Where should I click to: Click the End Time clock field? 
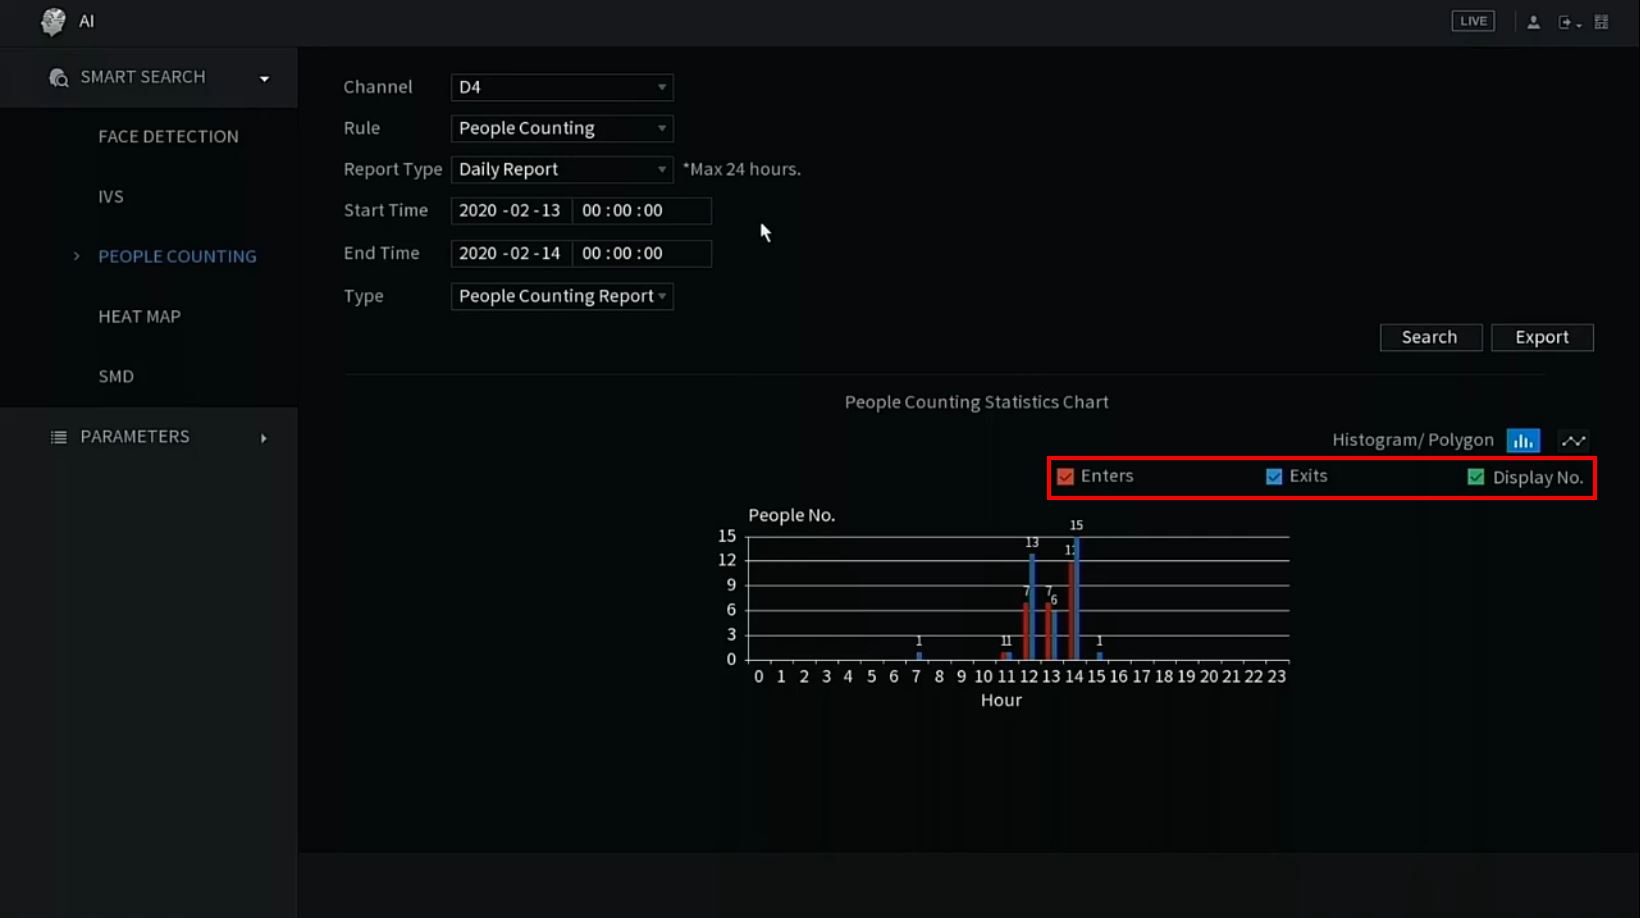pyautogui.click(x=642, y=253)
